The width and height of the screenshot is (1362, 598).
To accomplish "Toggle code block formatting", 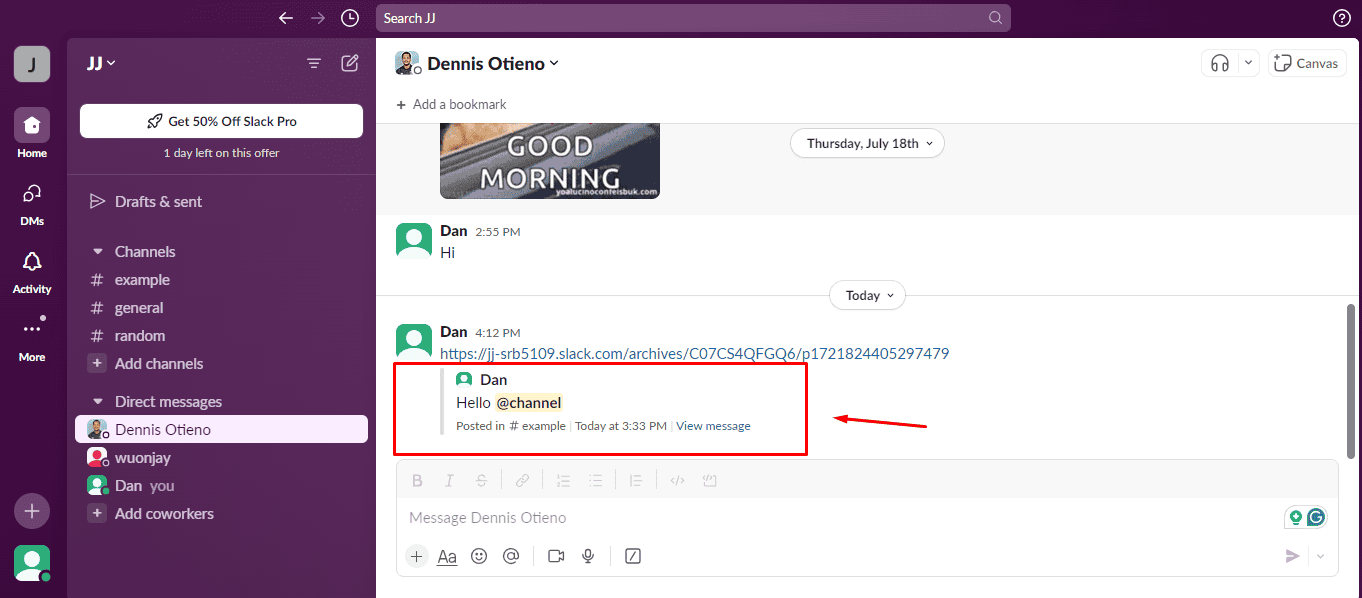I will click(710, 480).
